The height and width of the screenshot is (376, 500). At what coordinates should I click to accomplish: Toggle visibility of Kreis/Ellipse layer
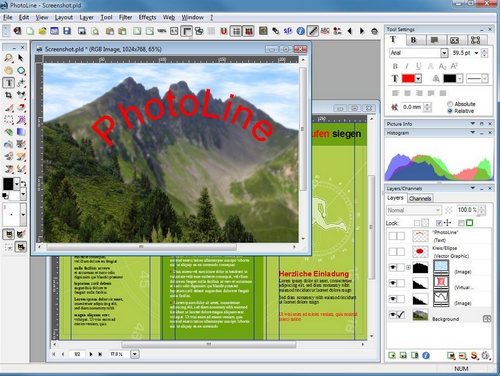[393, 252]
